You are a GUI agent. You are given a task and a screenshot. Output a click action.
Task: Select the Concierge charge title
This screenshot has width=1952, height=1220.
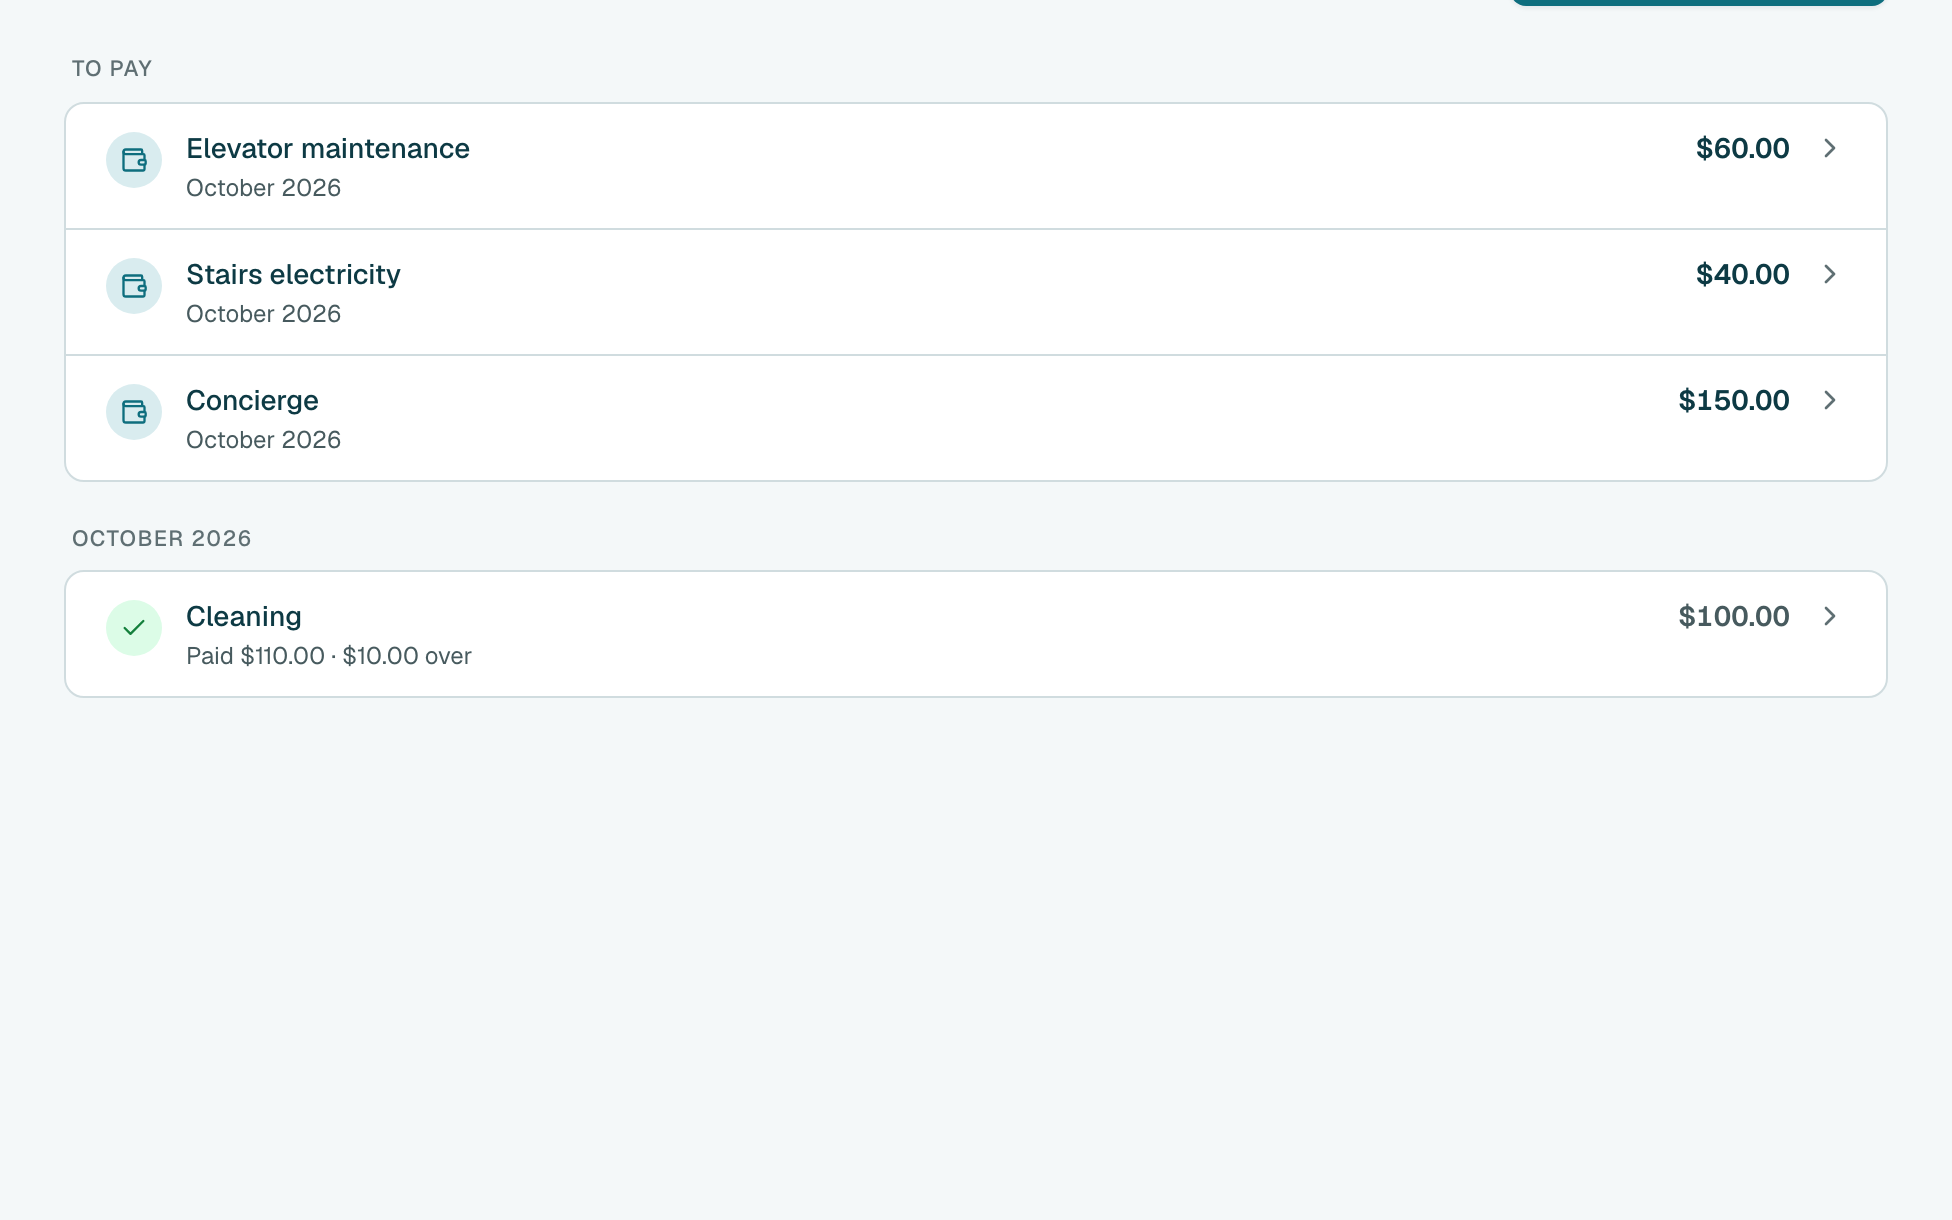(x=252, y=401)
